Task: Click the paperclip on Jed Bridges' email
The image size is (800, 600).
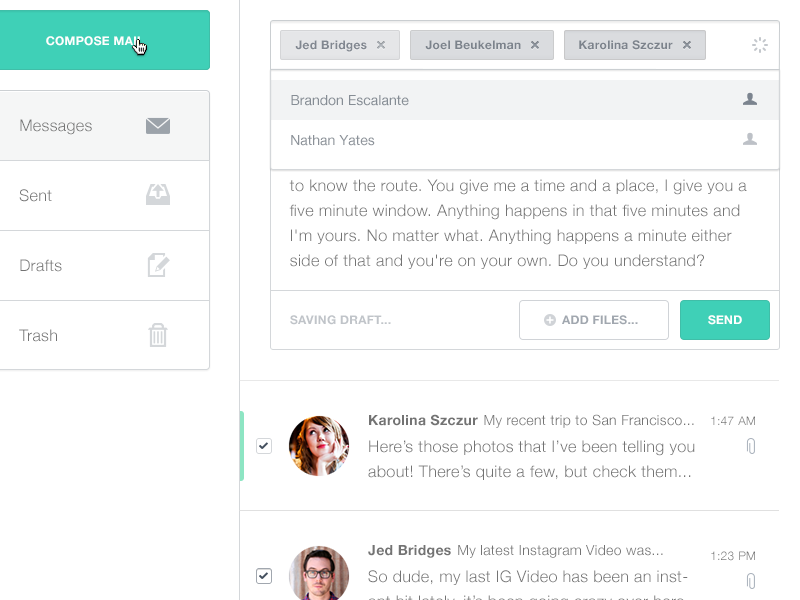Action: click(751, 577)
